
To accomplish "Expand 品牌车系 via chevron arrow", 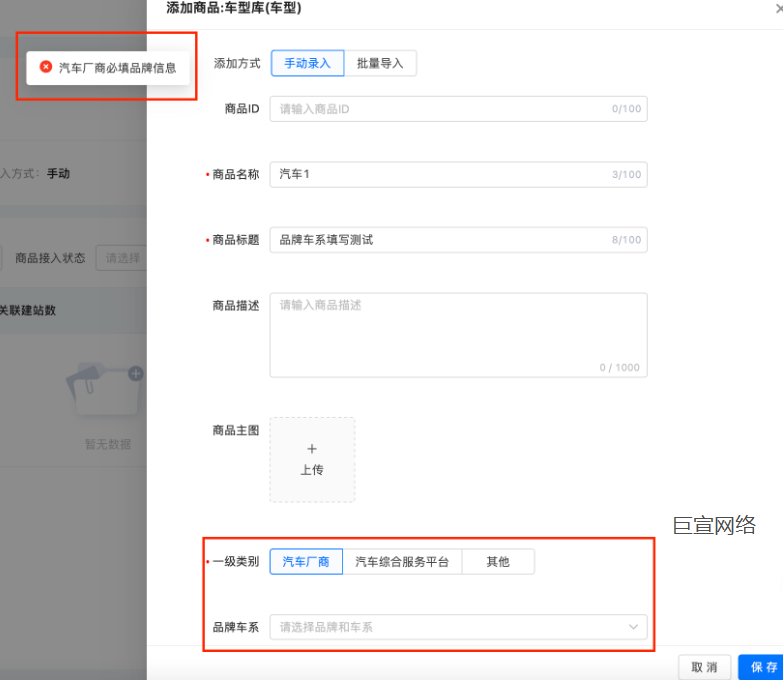I will coord(633,627).
